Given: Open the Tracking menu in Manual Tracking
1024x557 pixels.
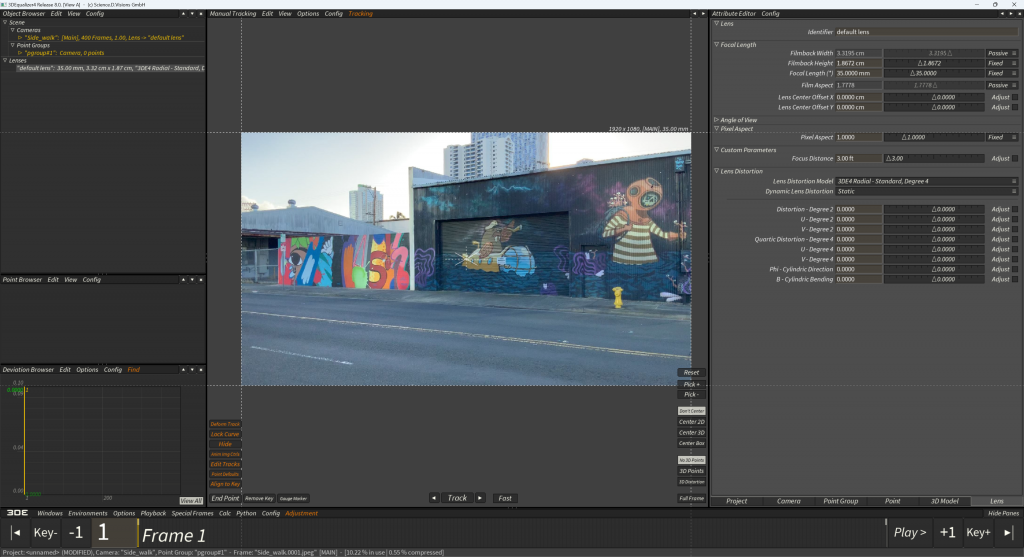Looking at the screenshot, I should [x=360, y=14].
